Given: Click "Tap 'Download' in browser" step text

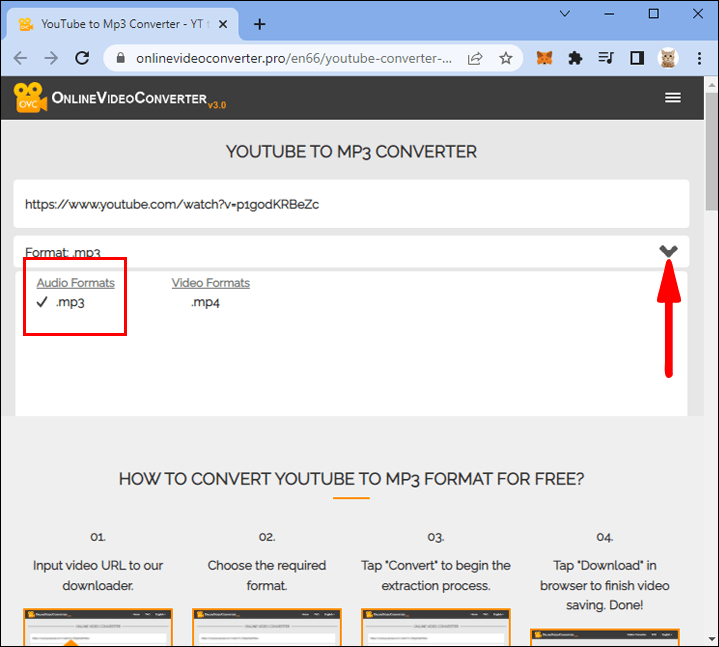Looking at the screenshot, I should [x=604, y=585].
